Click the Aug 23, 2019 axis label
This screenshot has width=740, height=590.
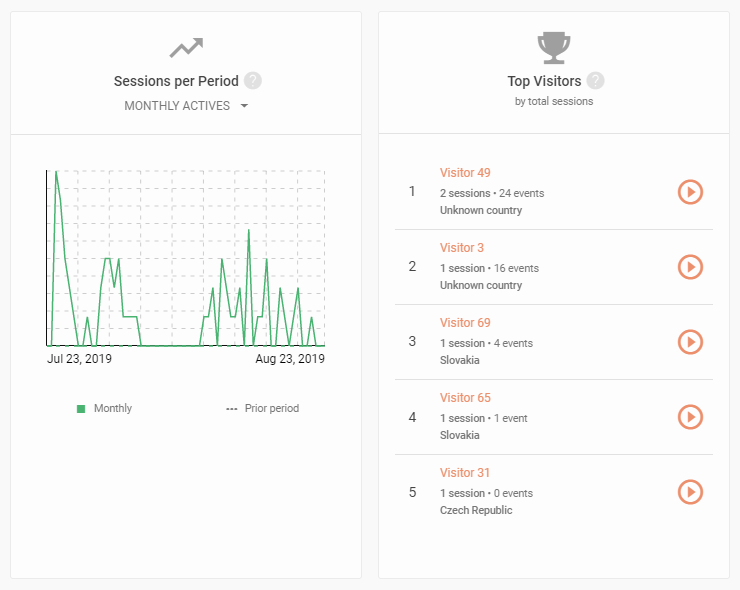pyautogui.click(x=290, y=359)
